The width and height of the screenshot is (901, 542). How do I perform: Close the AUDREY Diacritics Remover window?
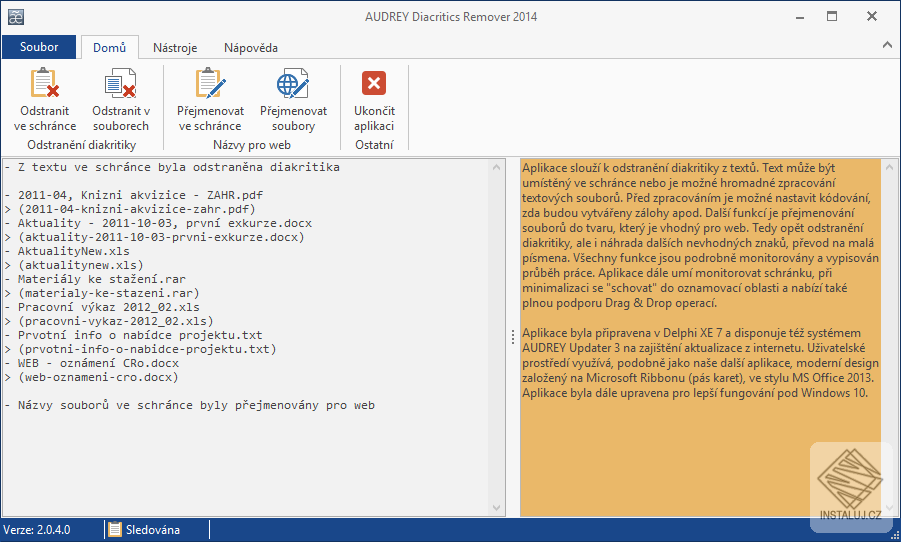coord(872,17)
